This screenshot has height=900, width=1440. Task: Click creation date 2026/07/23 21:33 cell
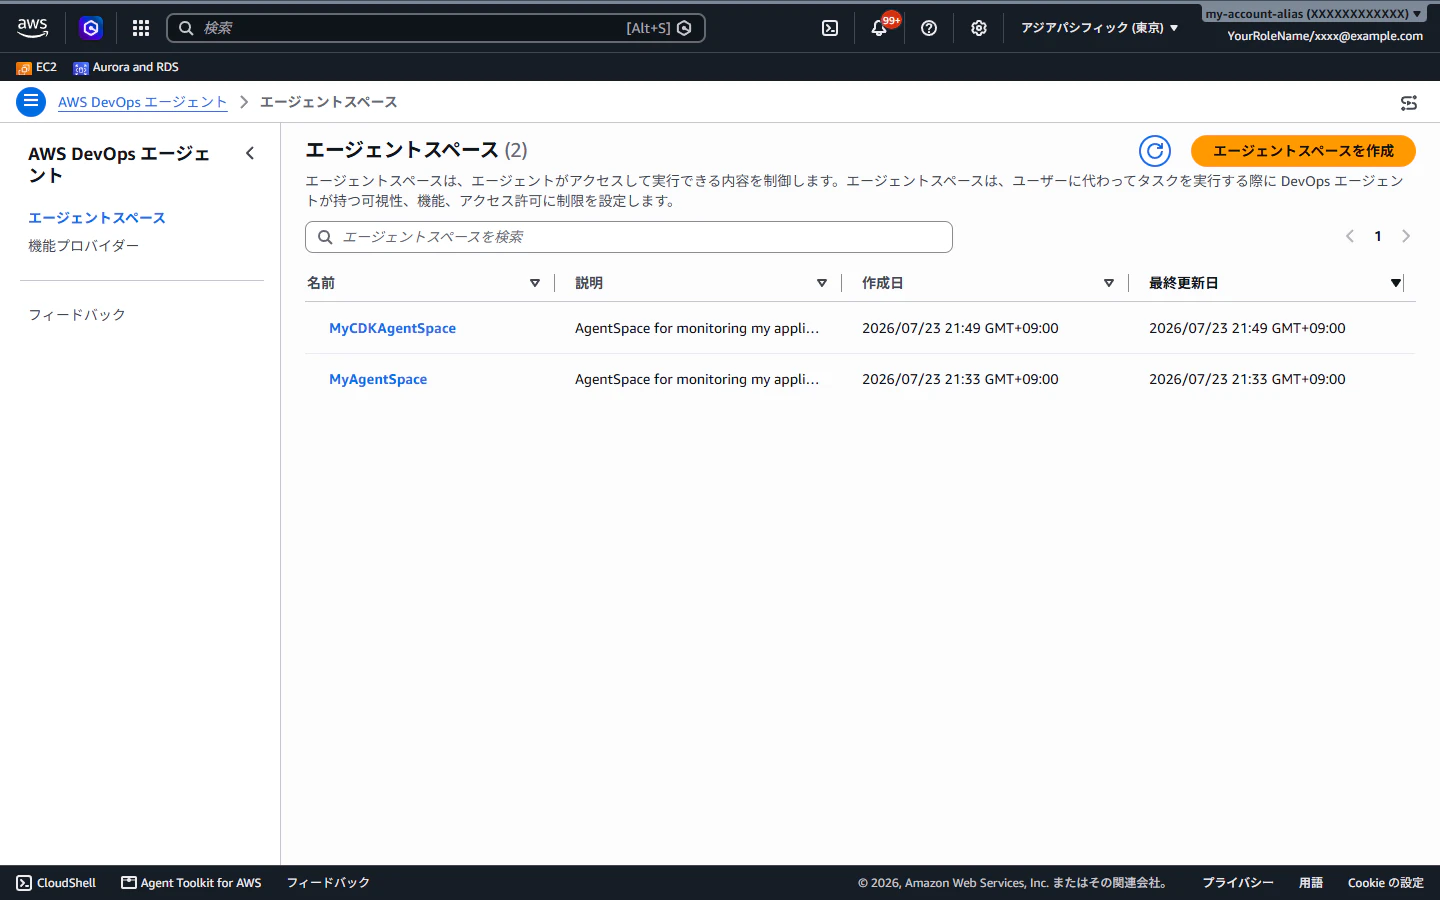coord(960,379)
